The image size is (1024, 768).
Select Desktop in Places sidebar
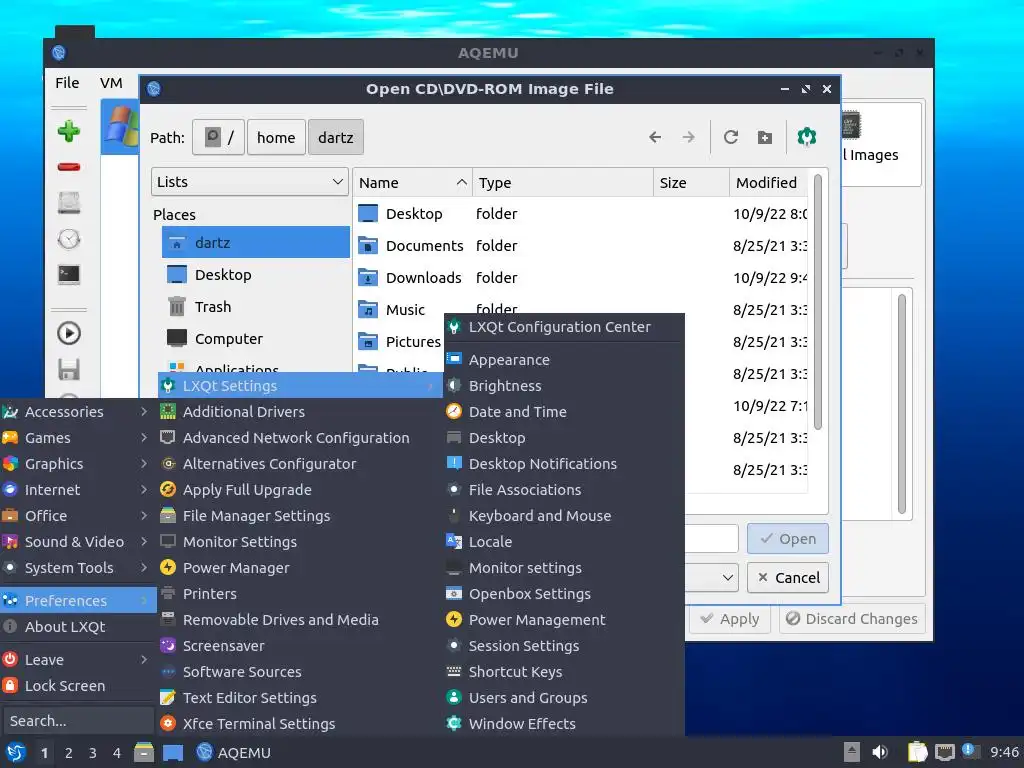(255, 274)
